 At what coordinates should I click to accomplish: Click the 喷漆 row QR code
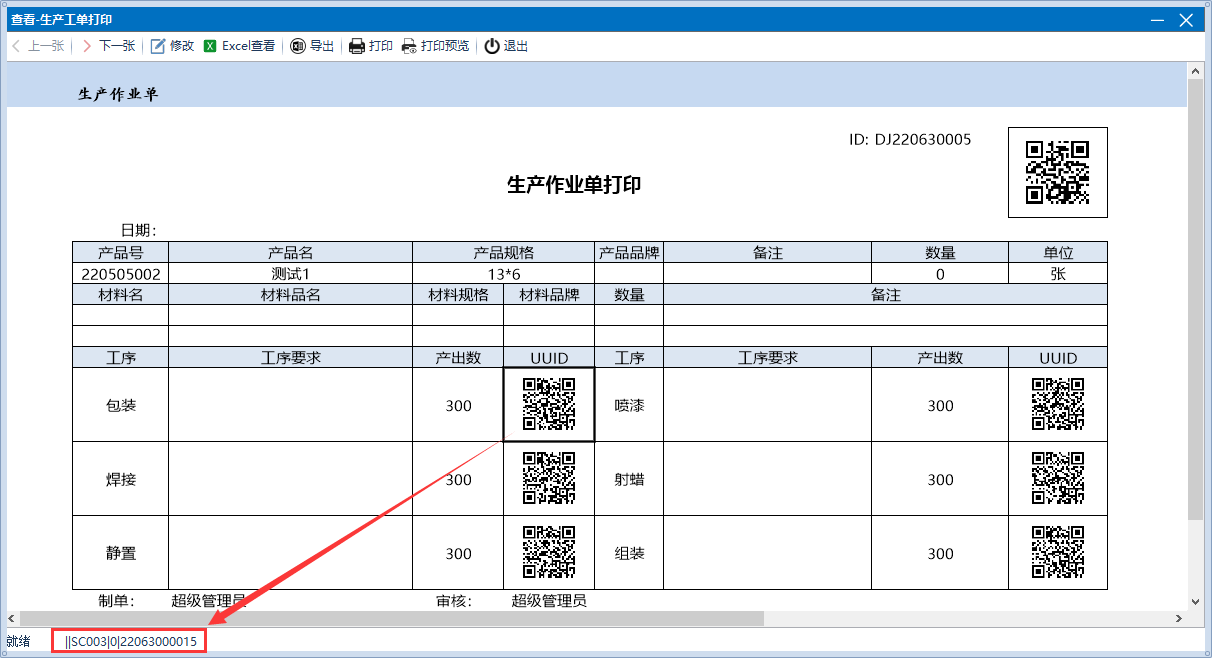coord(1057,404)
